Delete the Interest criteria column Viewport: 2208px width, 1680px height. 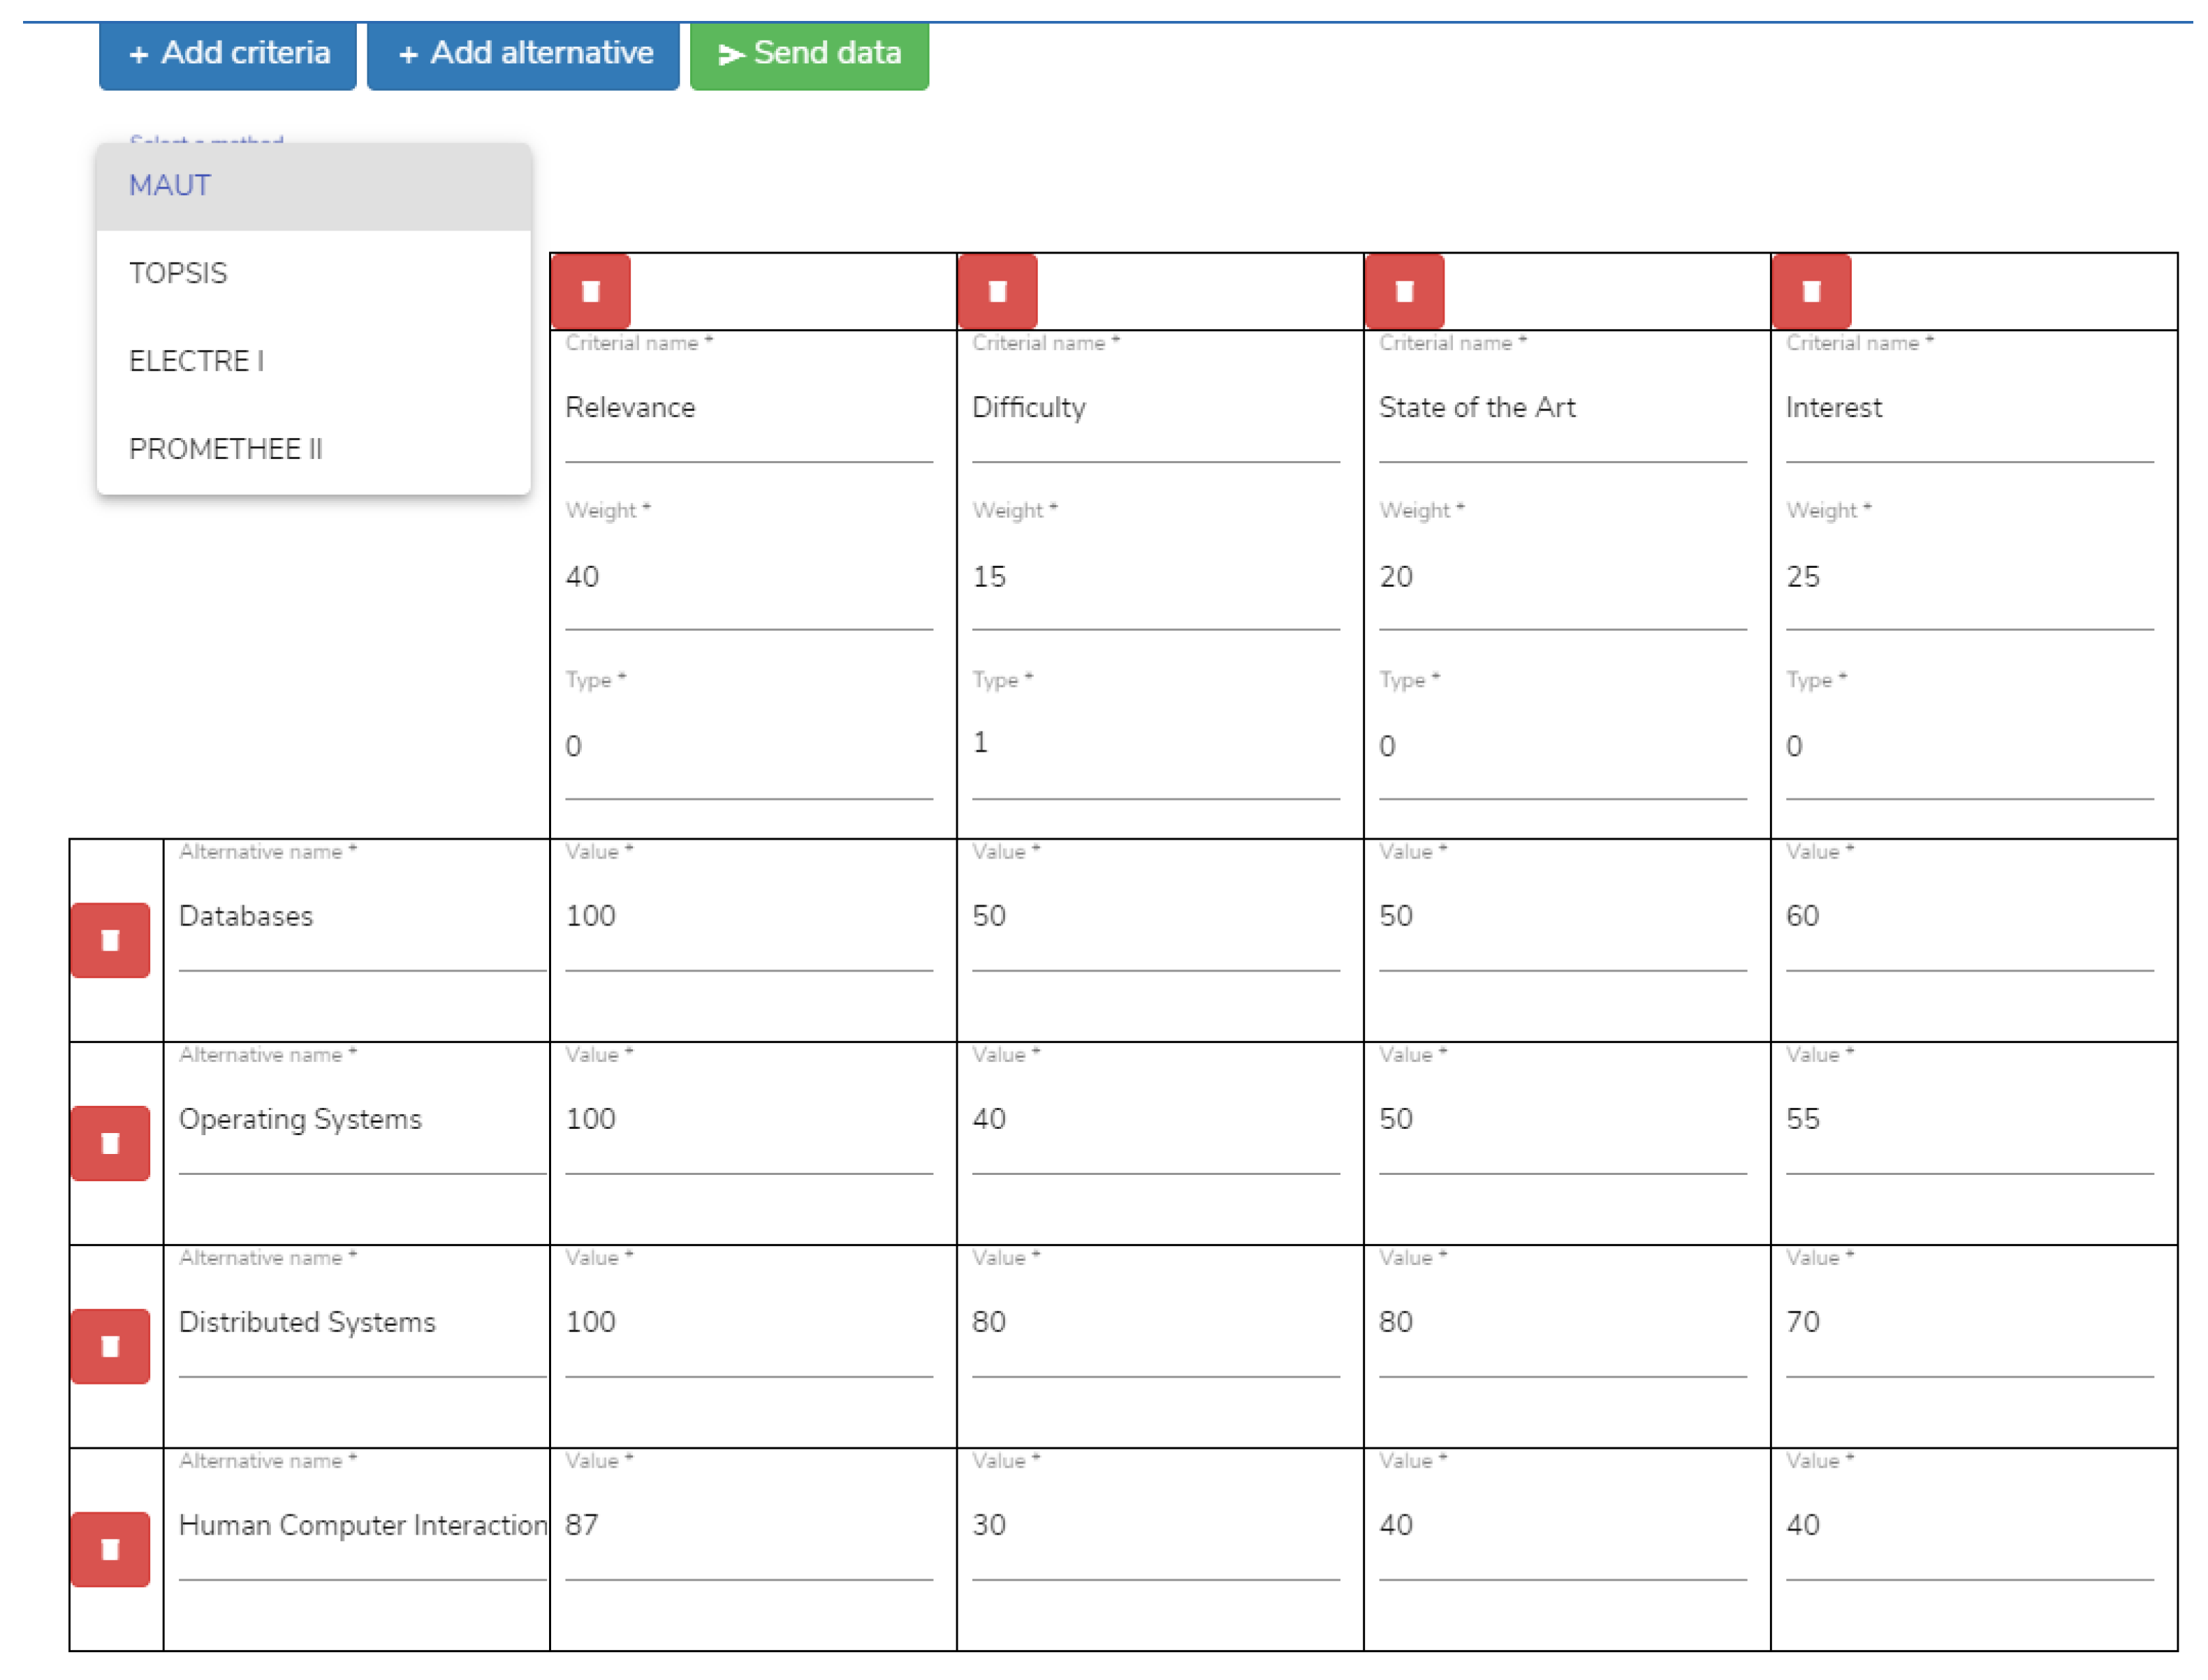[1810, 291]
